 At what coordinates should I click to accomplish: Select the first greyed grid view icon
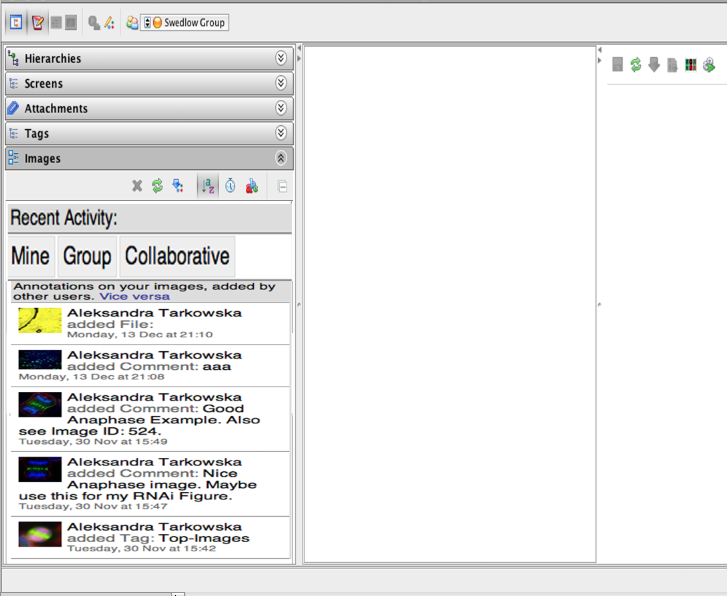click(56, 22)
